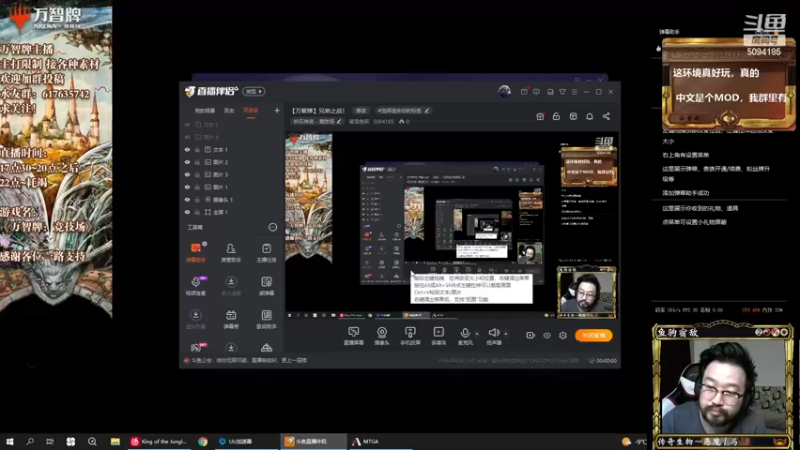
Task: Click the unlock padlock icon in room toolbar
Action: 556,116
